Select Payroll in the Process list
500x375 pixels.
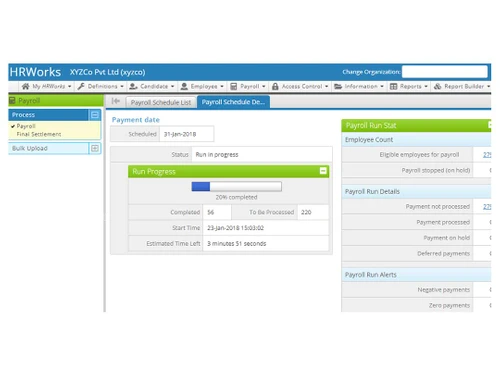[x=26, y=126]
